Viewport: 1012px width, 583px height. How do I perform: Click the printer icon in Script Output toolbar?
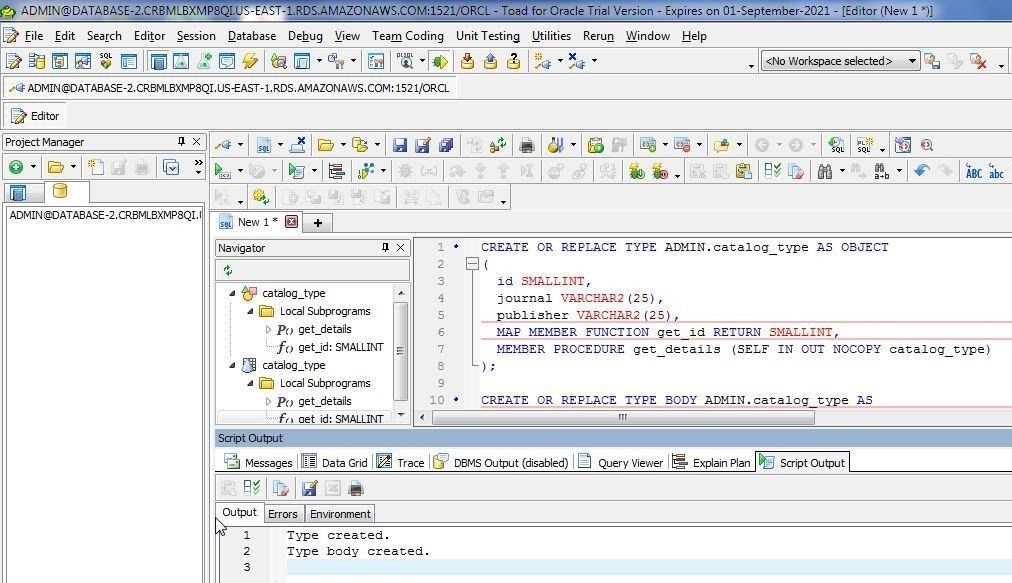(x=356, y=489)
